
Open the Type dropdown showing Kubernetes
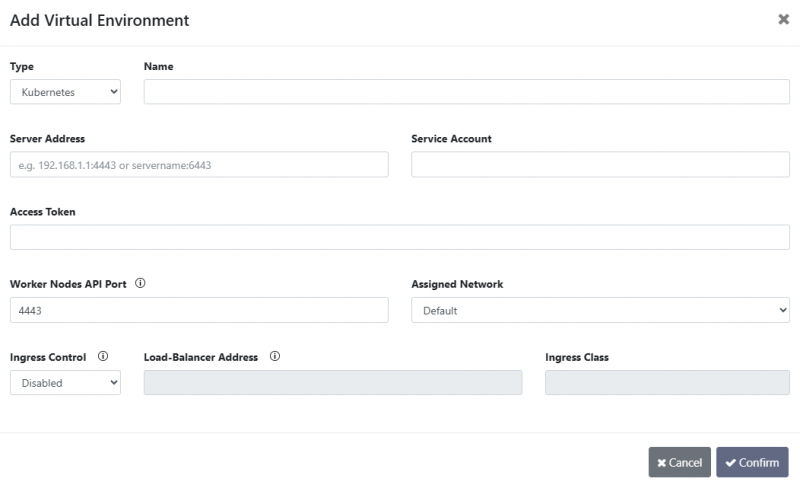(x=65, y=92)
